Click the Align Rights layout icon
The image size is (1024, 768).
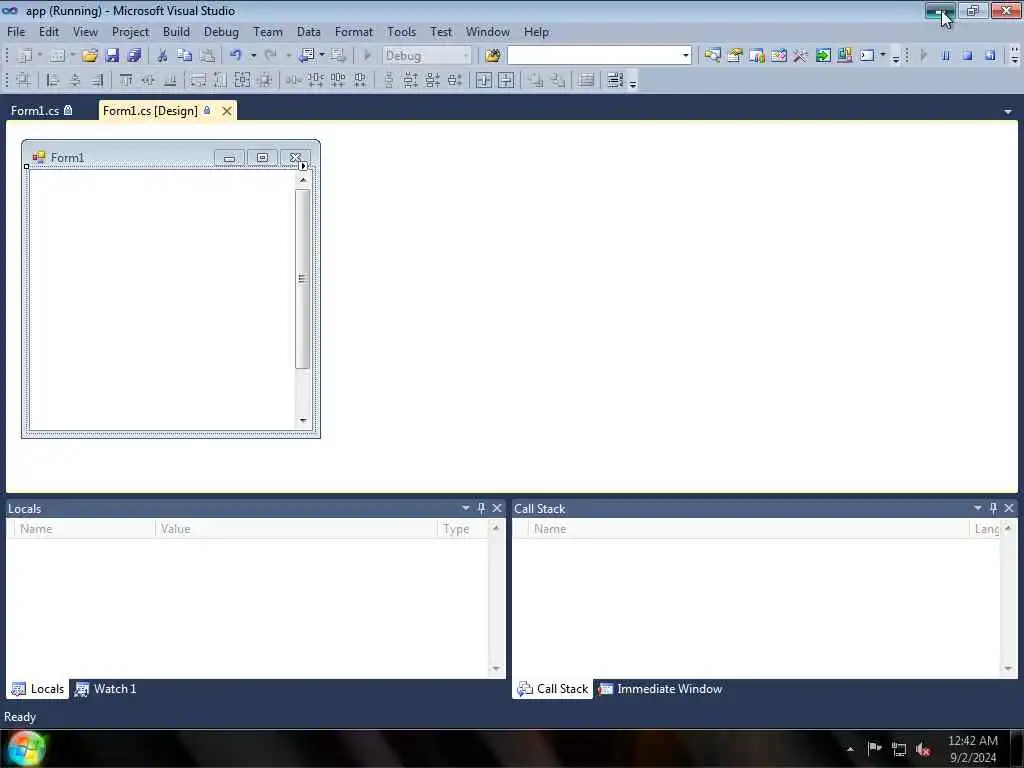click(x=97, y=80)
